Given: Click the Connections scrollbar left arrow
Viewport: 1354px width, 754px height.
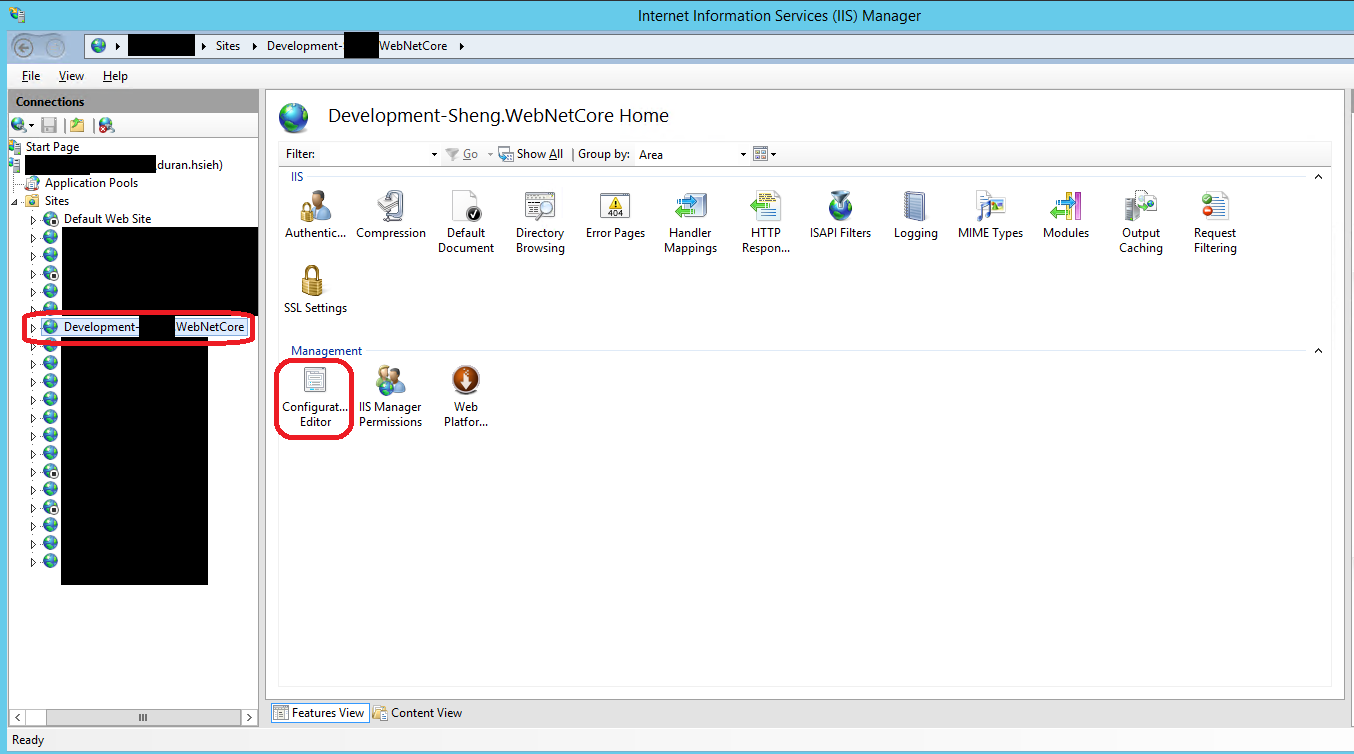Looking at the screenshot, I should 16,717.
